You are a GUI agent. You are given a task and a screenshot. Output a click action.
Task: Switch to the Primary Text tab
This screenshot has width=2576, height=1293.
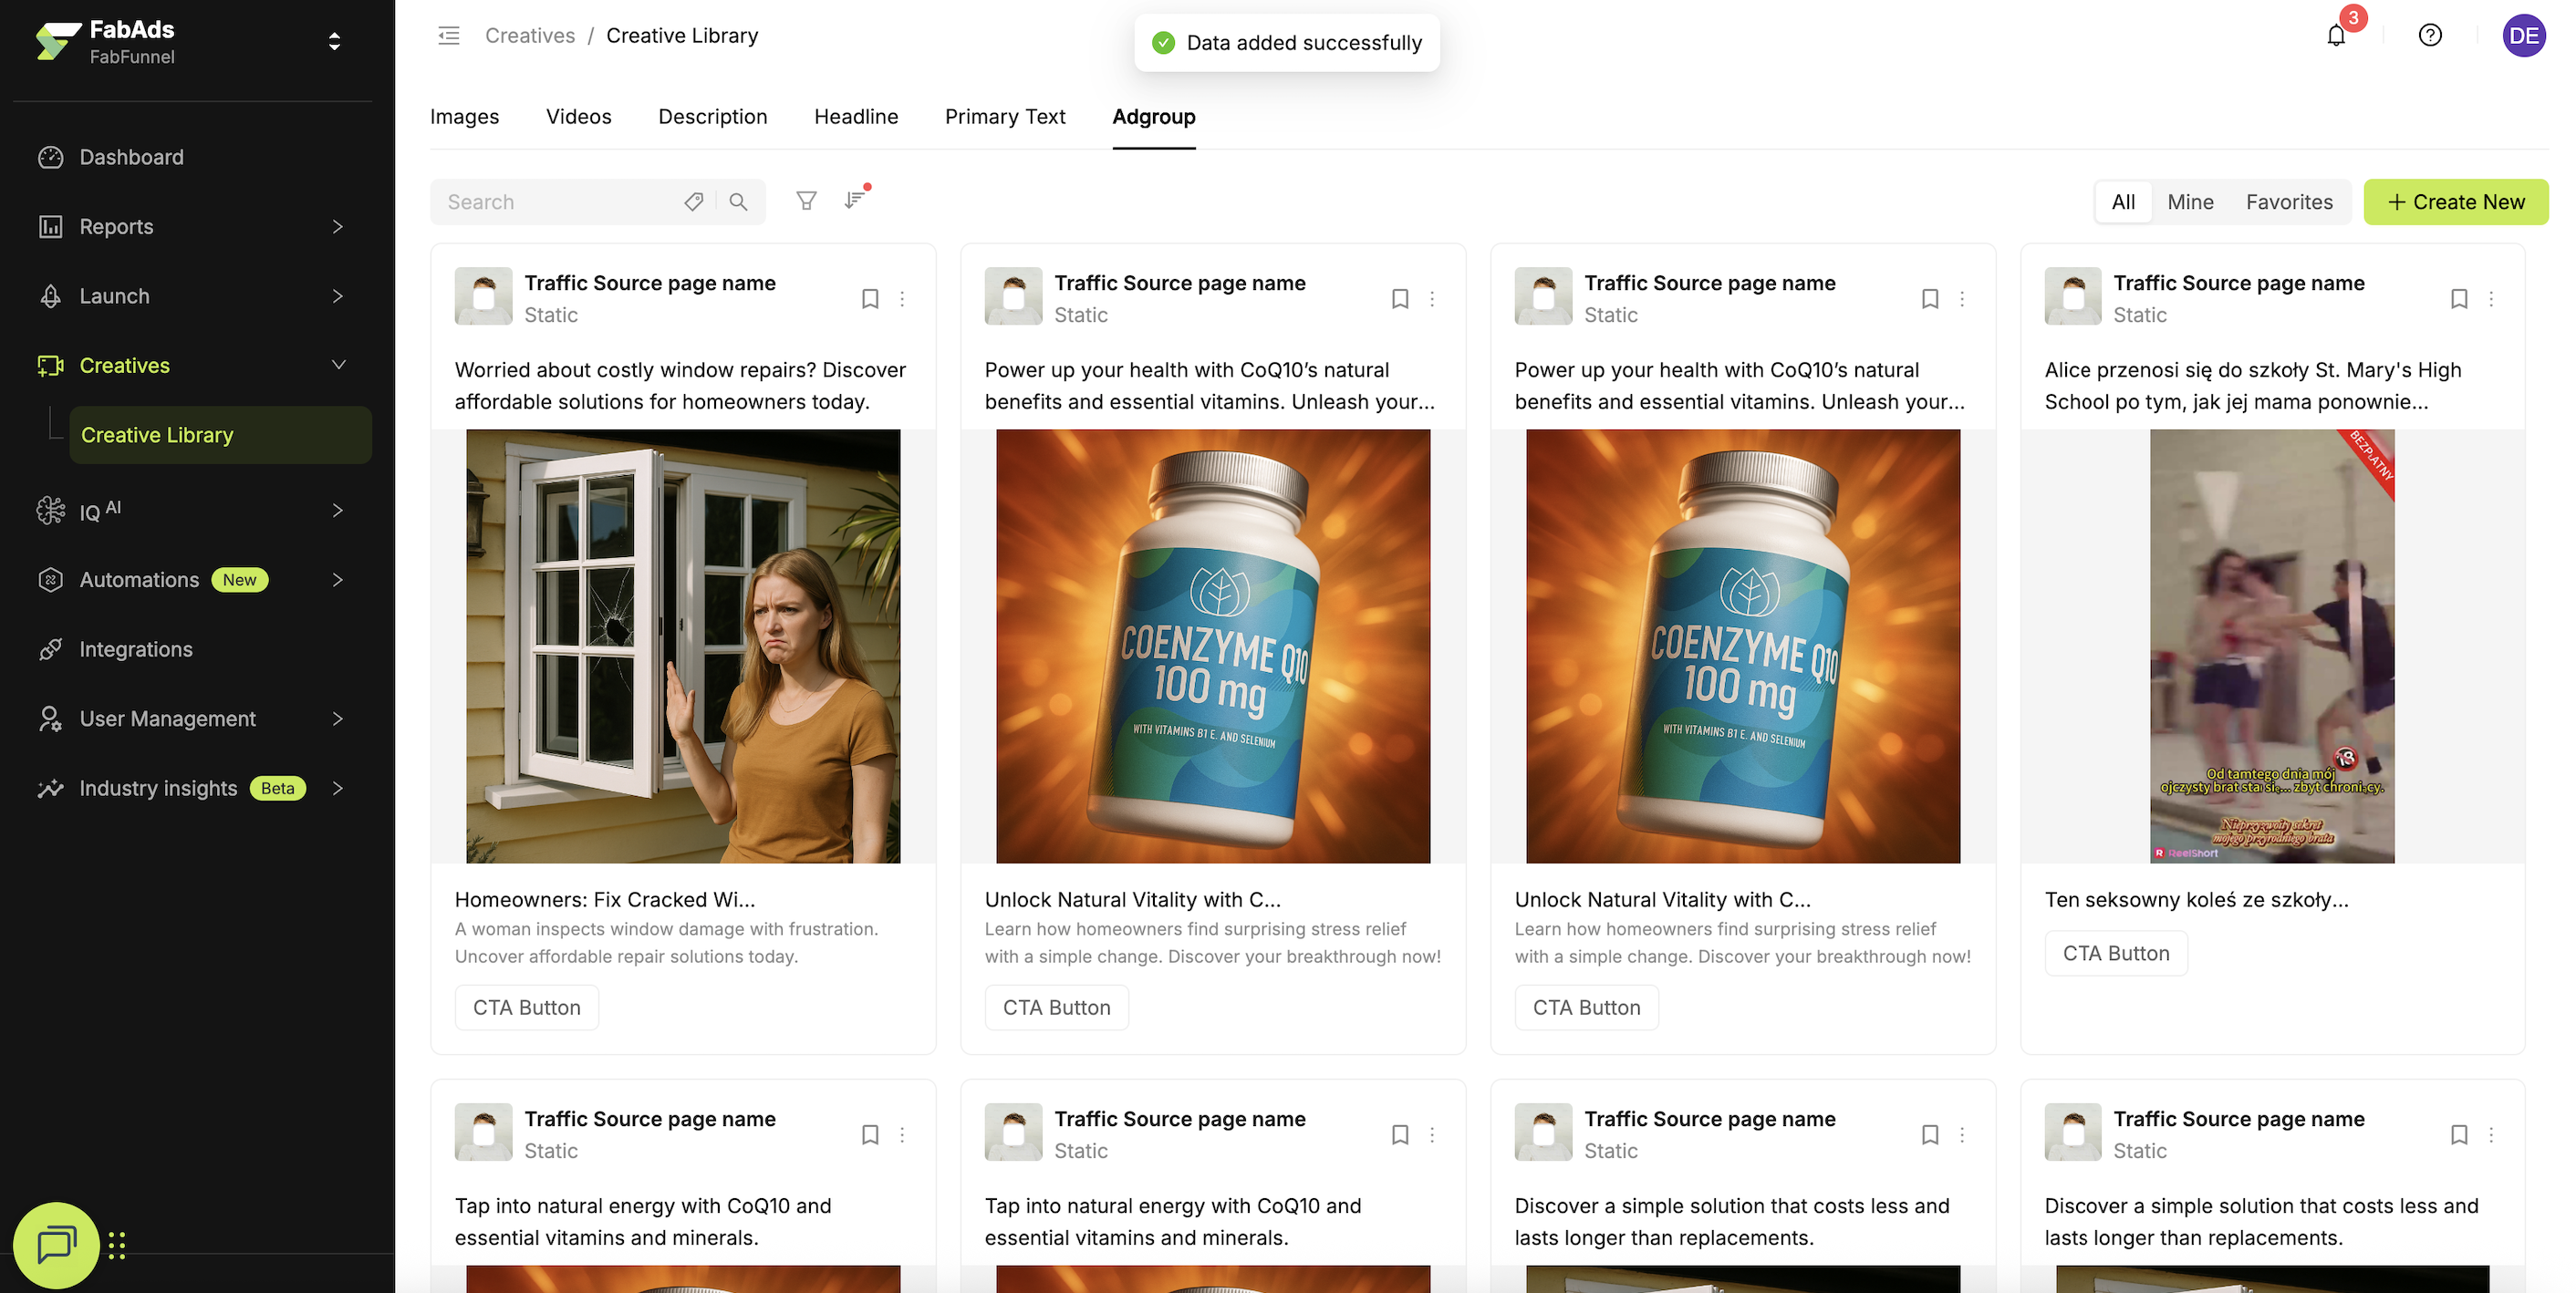(x=1004, y=117)
